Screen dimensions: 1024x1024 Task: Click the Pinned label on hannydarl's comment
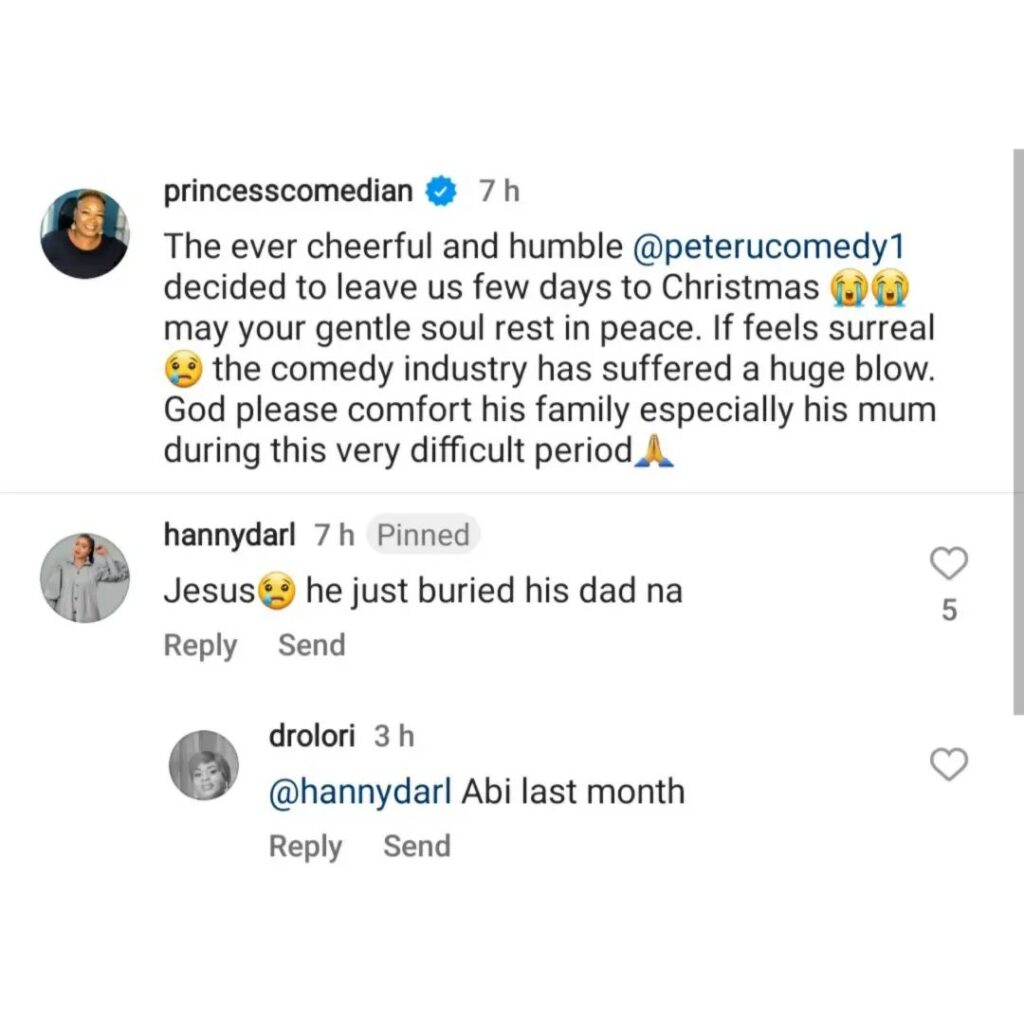[x=423, y=535]
